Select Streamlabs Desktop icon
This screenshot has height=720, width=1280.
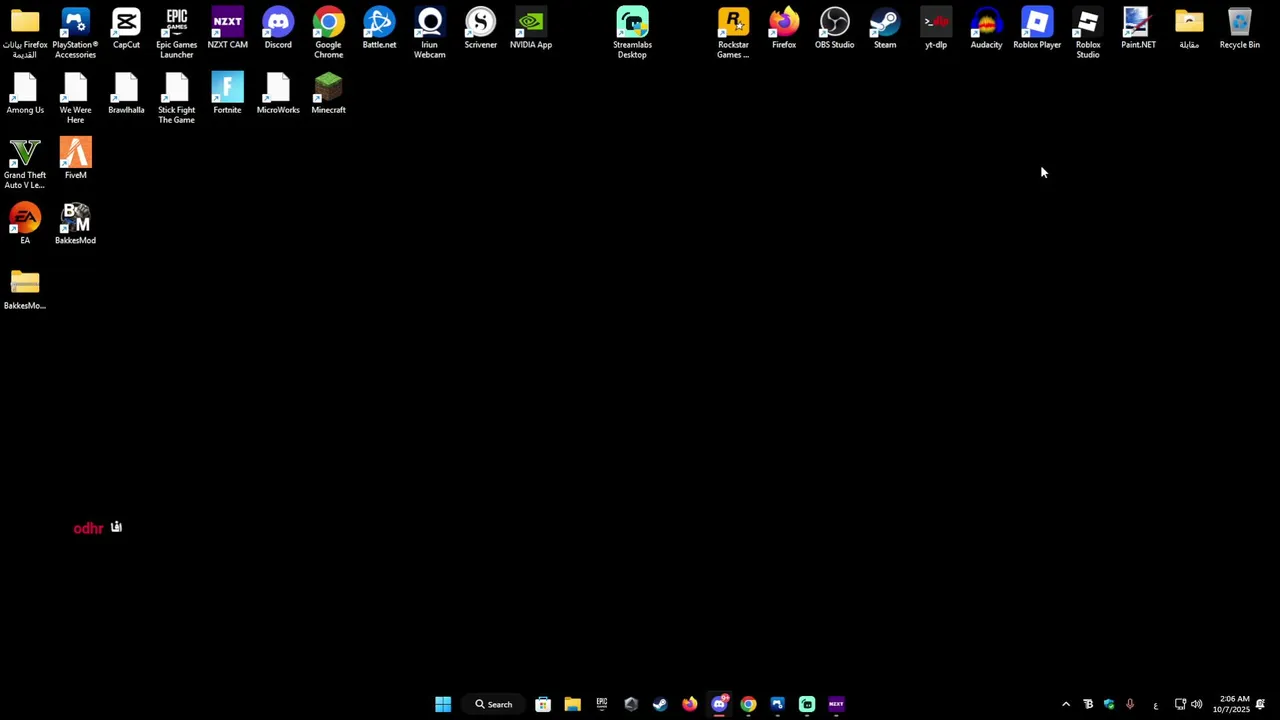coord(632,33)
